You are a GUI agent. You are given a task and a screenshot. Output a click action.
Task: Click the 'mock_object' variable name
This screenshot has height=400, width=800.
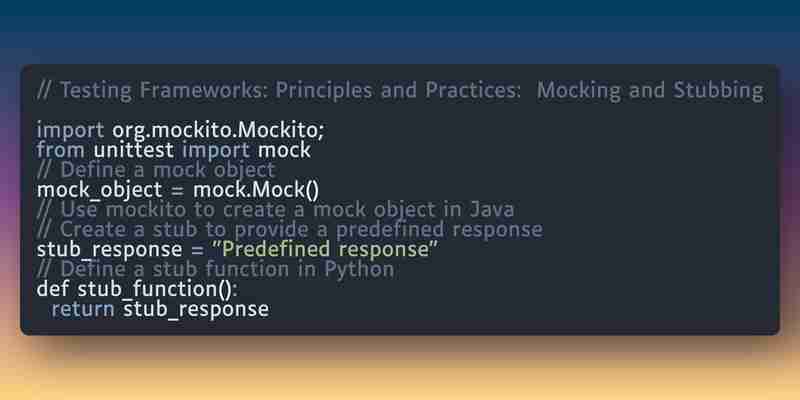coord(99,191)
